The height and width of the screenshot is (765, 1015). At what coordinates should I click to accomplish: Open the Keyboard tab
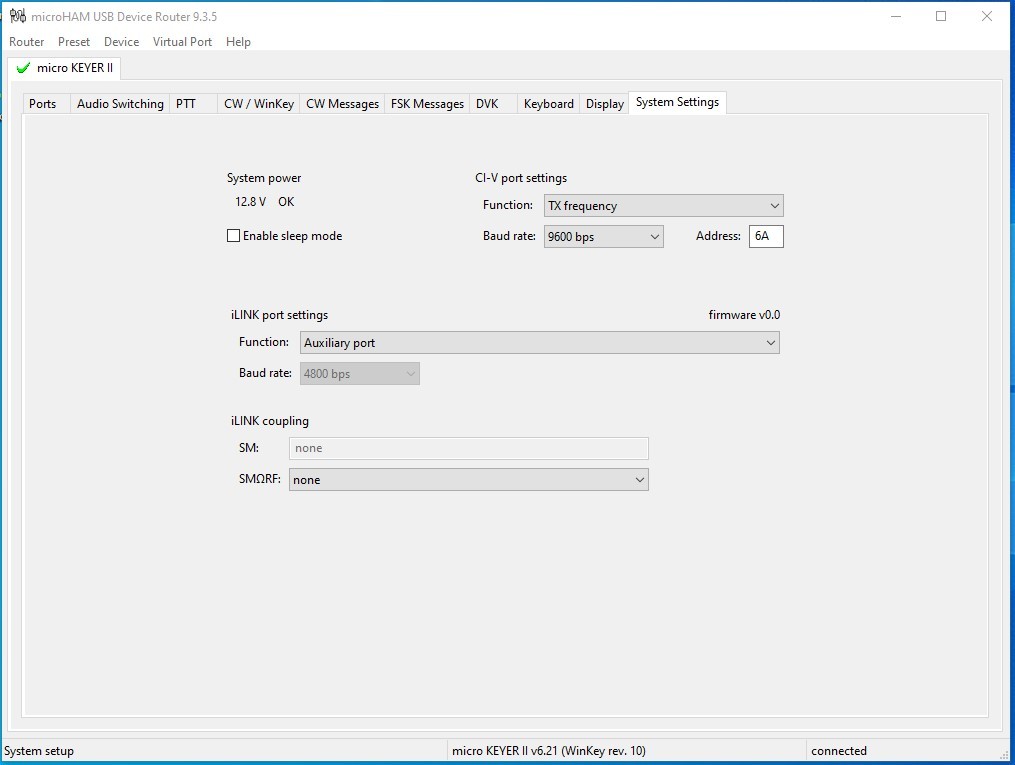point(549,104)
